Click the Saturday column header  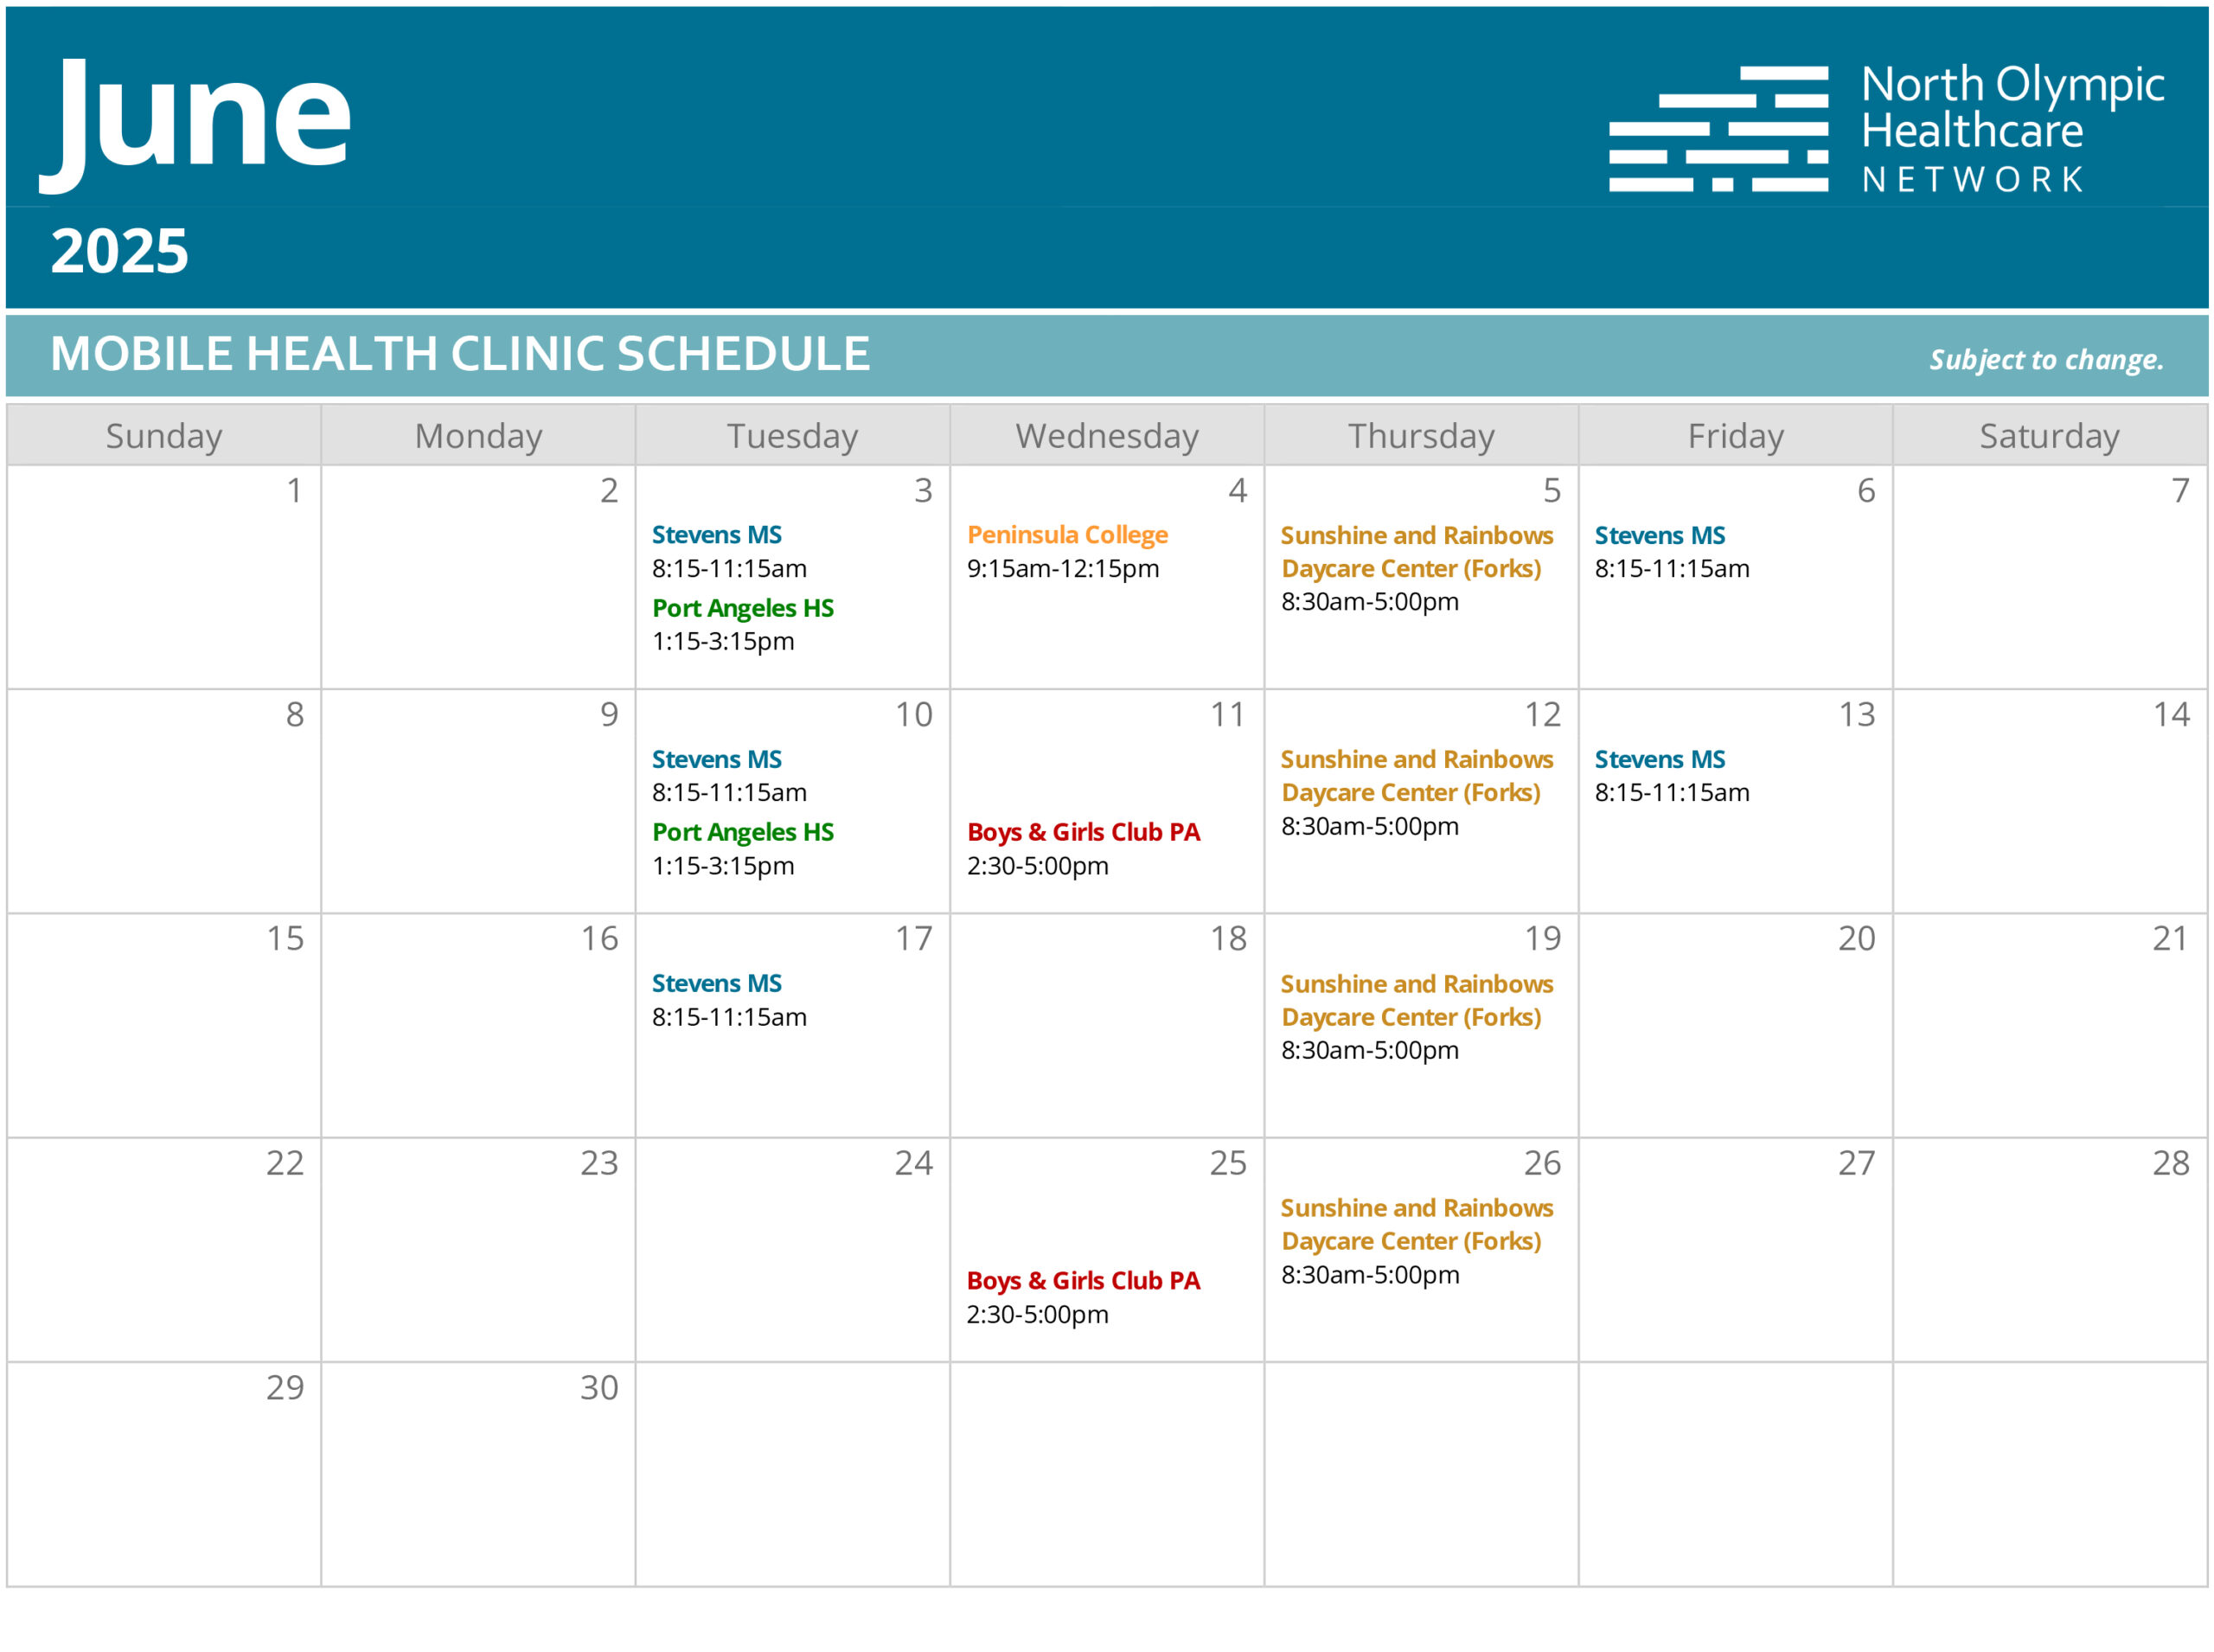[2049, 436]
